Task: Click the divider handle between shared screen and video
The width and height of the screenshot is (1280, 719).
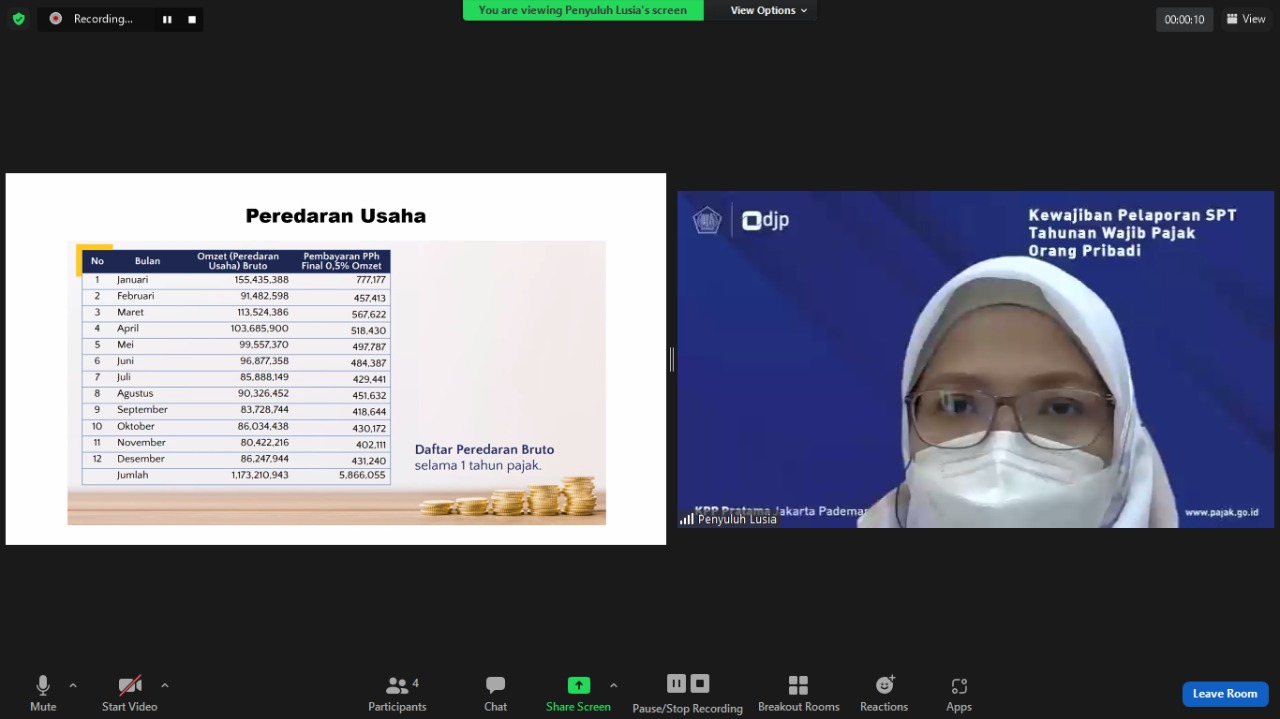Action: tap(671, 359)
